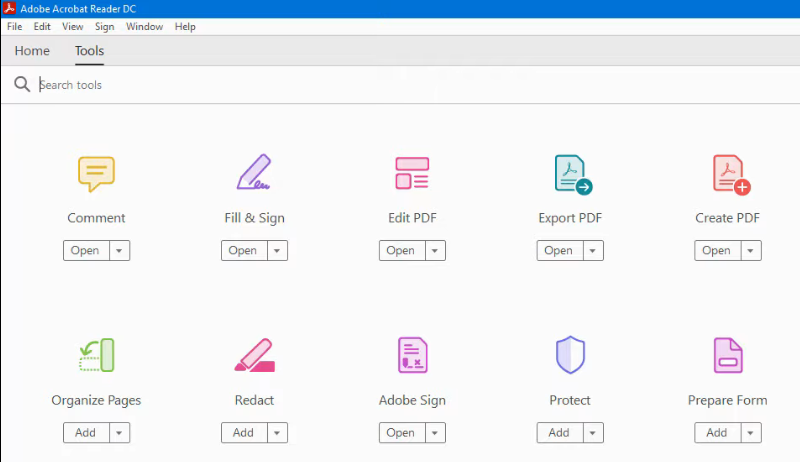
Task: Click the Protect label text
Action: click(570, 400)
